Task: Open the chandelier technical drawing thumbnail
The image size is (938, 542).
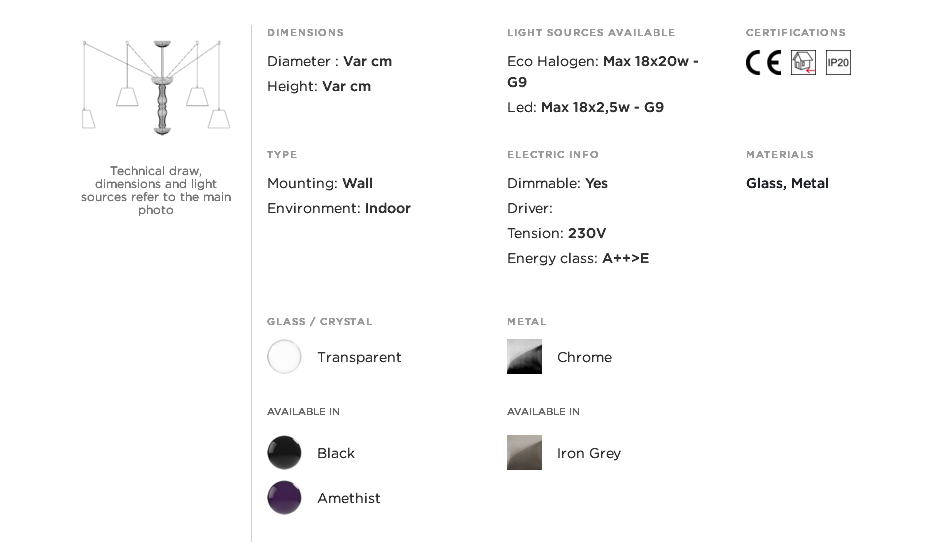Action: tap(156, 87)
